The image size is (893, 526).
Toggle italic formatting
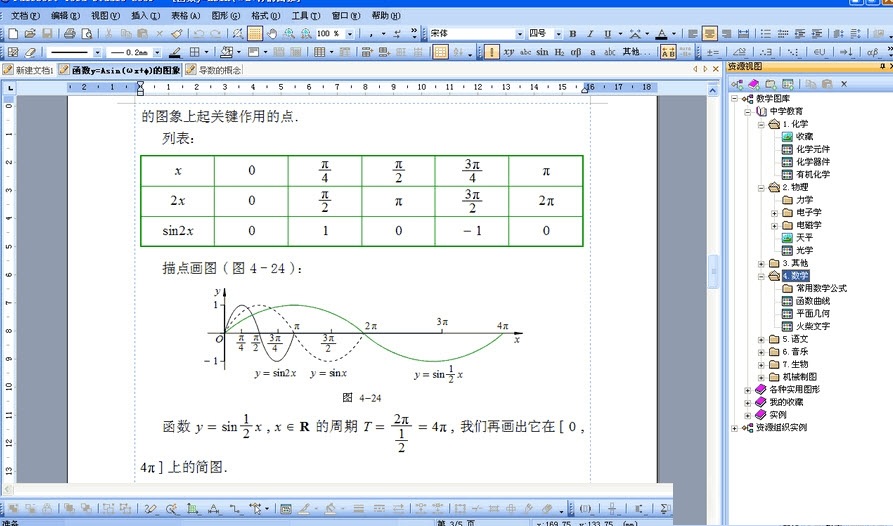click(590, 34)
